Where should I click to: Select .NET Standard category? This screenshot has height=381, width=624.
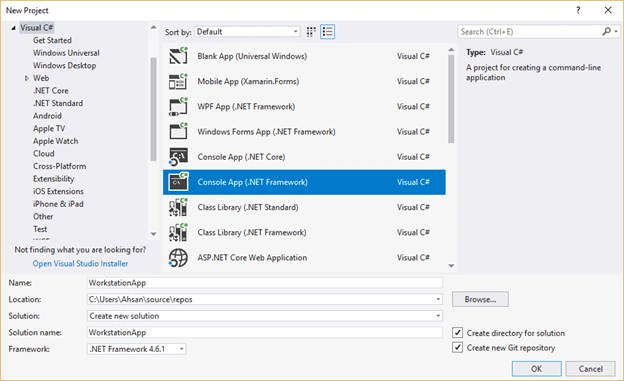pos(58,104)
